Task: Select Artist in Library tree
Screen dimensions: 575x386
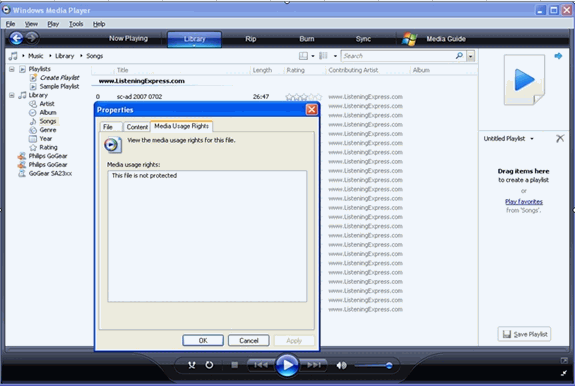Action: [47, 104]
